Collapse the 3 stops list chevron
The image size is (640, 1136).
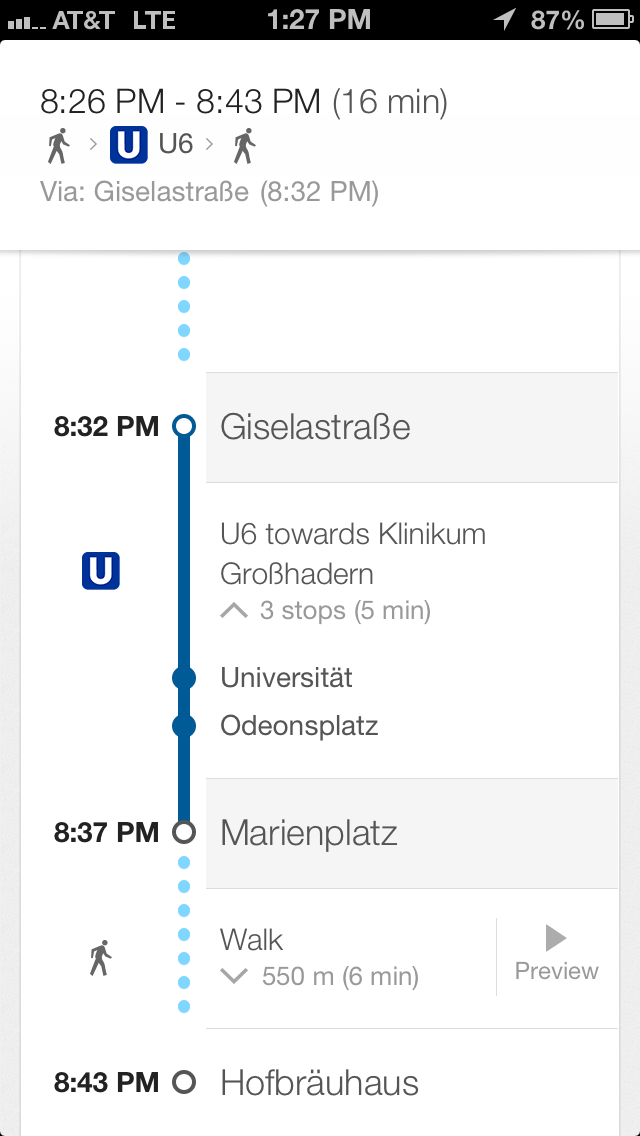tap(234, 610)
